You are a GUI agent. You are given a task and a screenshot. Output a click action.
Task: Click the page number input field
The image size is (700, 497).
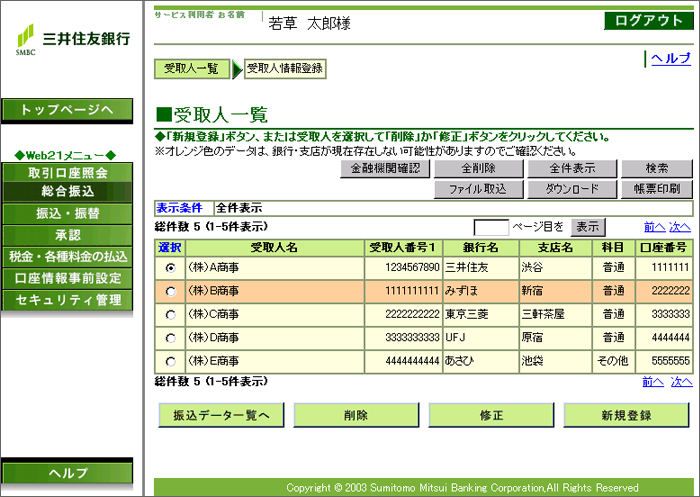coord(491,227)
